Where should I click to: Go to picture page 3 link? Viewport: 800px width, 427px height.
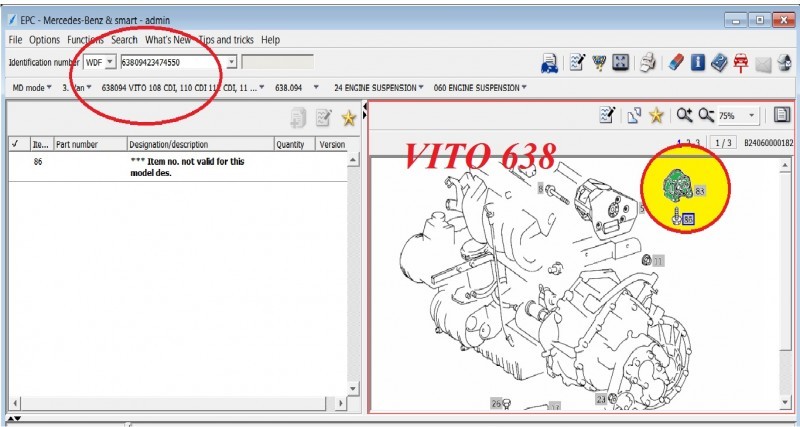(697, 143)
